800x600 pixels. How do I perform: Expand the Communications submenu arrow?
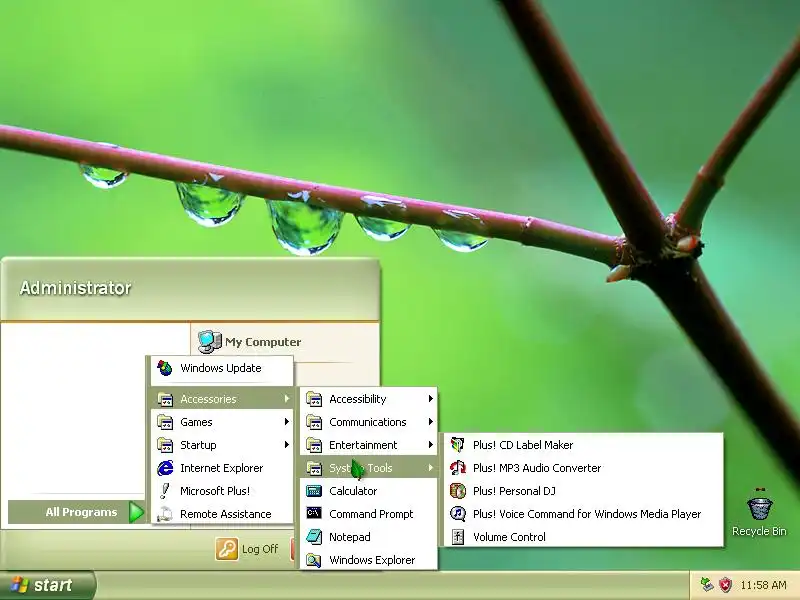tap(431, 421)
